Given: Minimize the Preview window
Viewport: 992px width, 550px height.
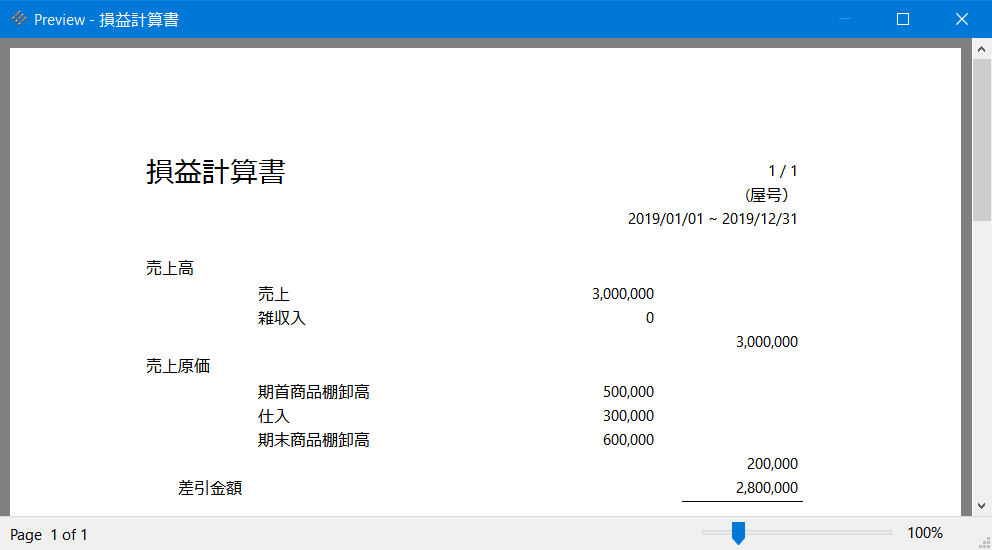Looking at the screenshot, I should coord(845,19).
